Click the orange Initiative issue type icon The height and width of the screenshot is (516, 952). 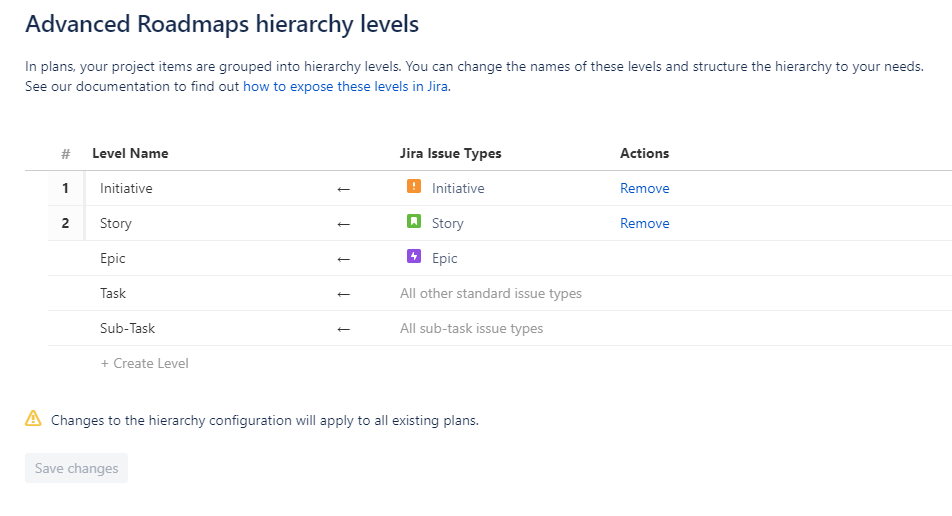(x=414, y=187)
